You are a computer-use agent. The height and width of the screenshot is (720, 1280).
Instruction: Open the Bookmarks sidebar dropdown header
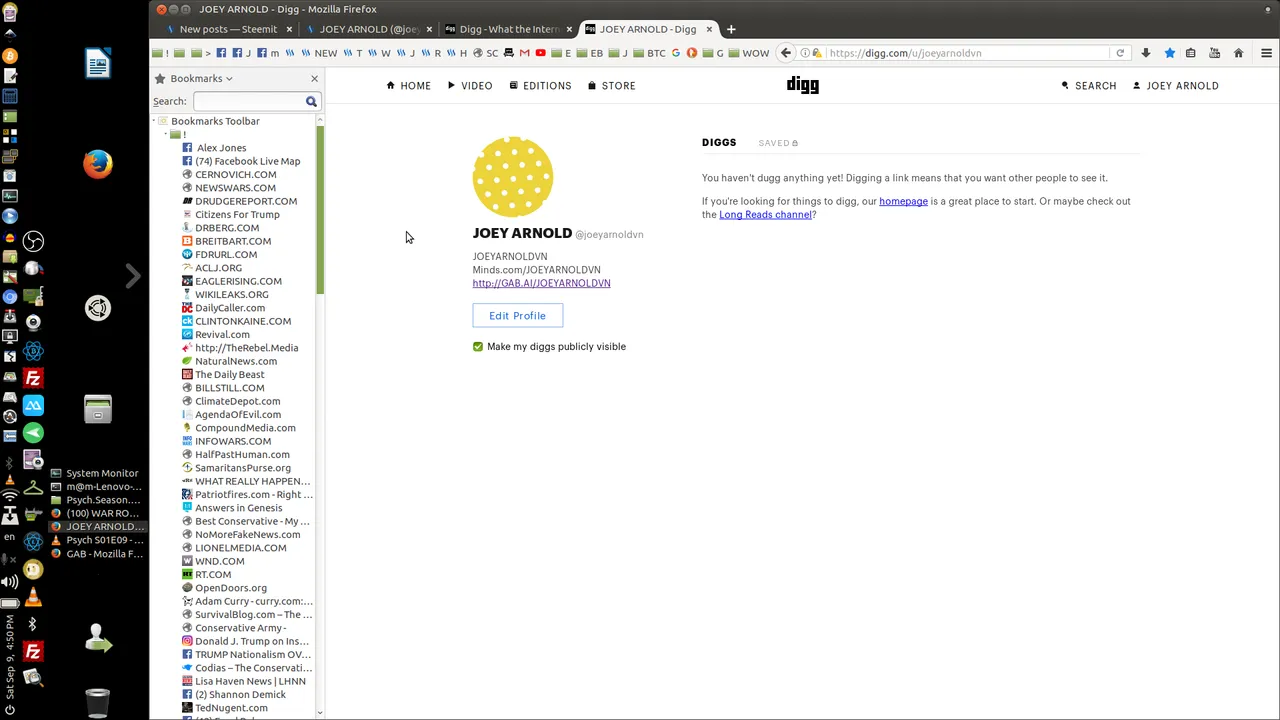(x=201, y=78)
